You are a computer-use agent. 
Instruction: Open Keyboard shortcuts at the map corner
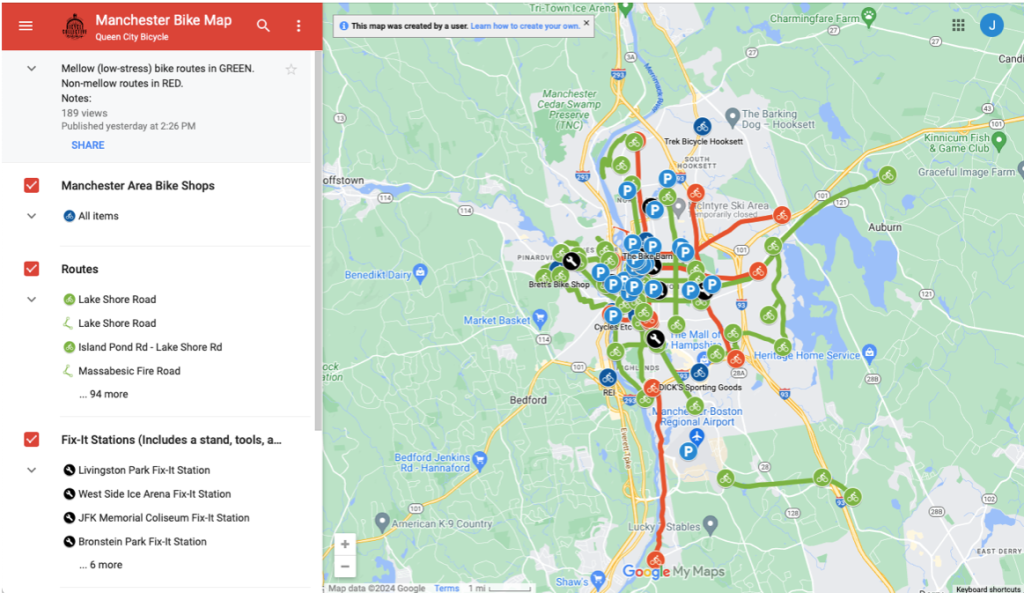pyautogui.click(x=987, y=589)
